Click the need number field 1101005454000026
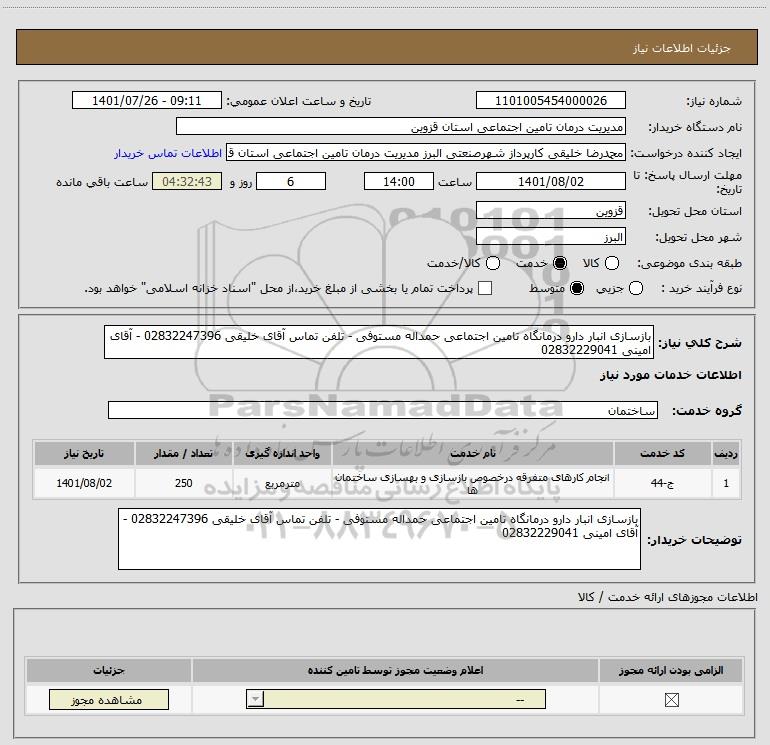770x745 pixels. [550, 101]
